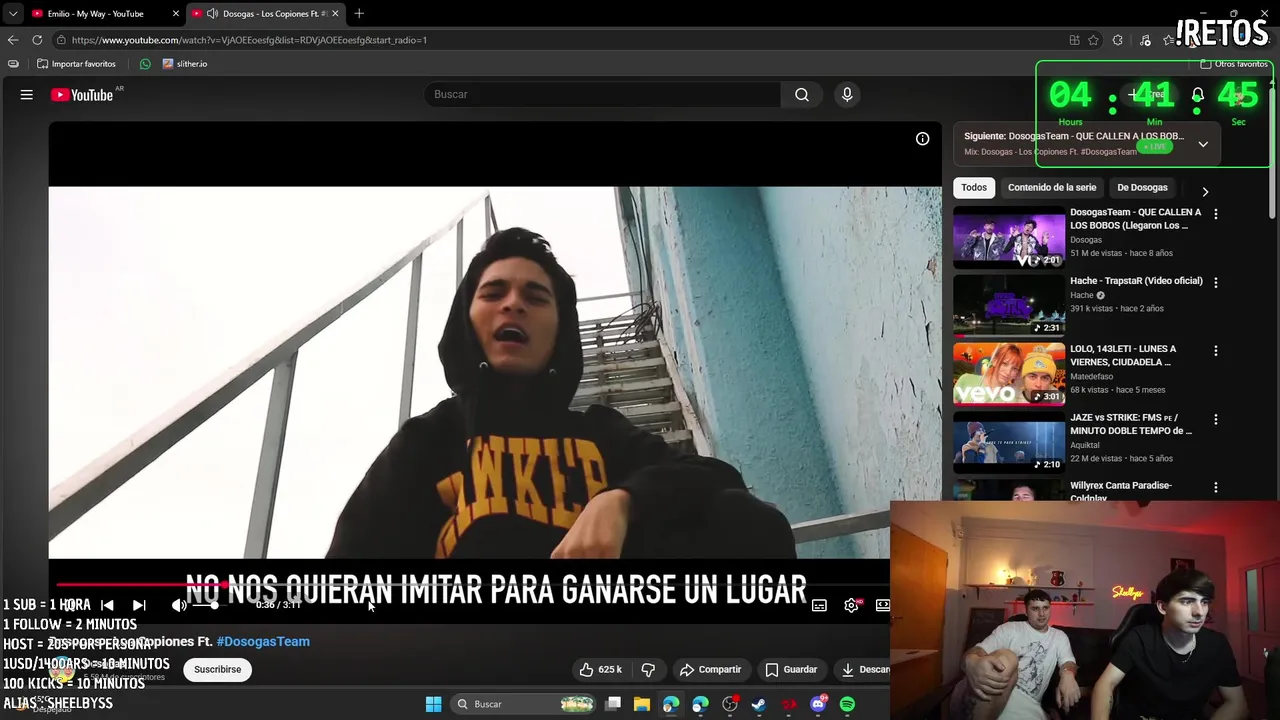Click the YouTube search magnifier button

(802, 94)
